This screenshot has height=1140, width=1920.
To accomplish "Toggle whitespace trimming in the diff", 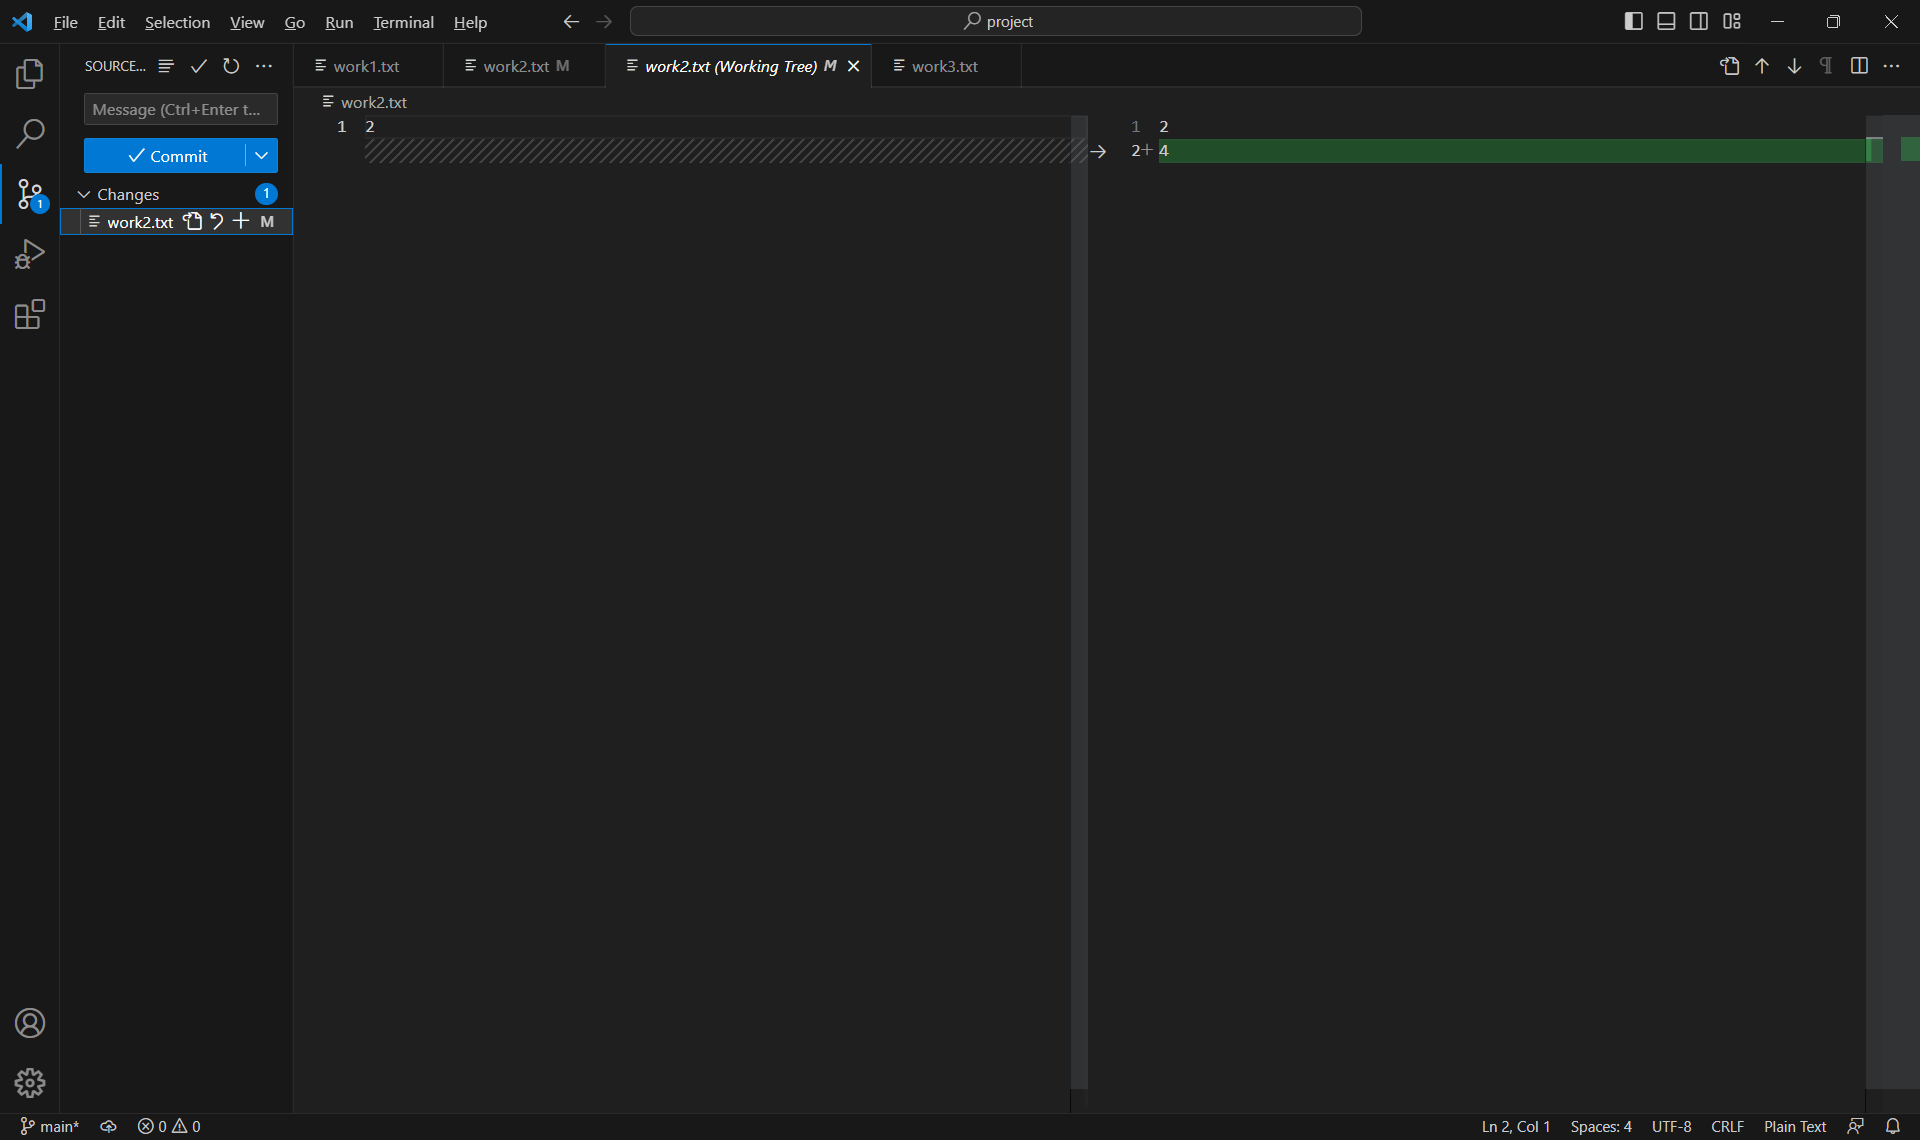I will coord(1826,66).
